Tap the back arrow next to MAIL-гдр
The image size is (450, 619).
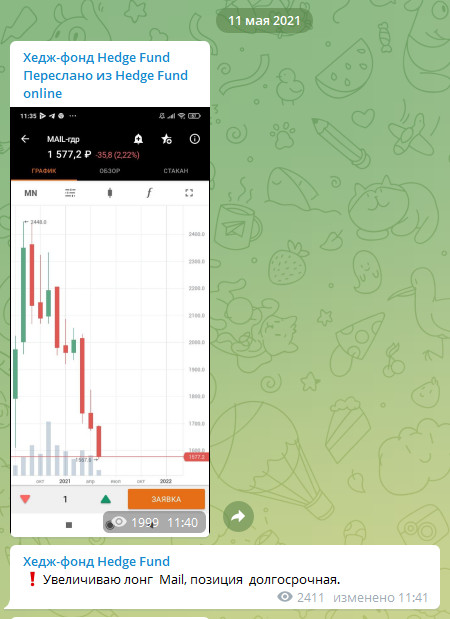tap(25, 139)
